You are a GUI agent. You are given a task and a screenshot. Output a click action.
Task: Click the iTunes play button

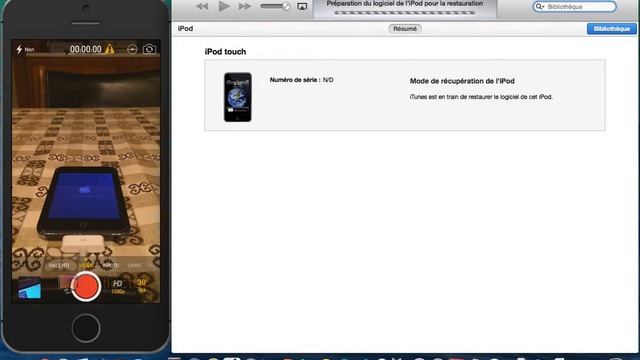(x=224, y=6)
